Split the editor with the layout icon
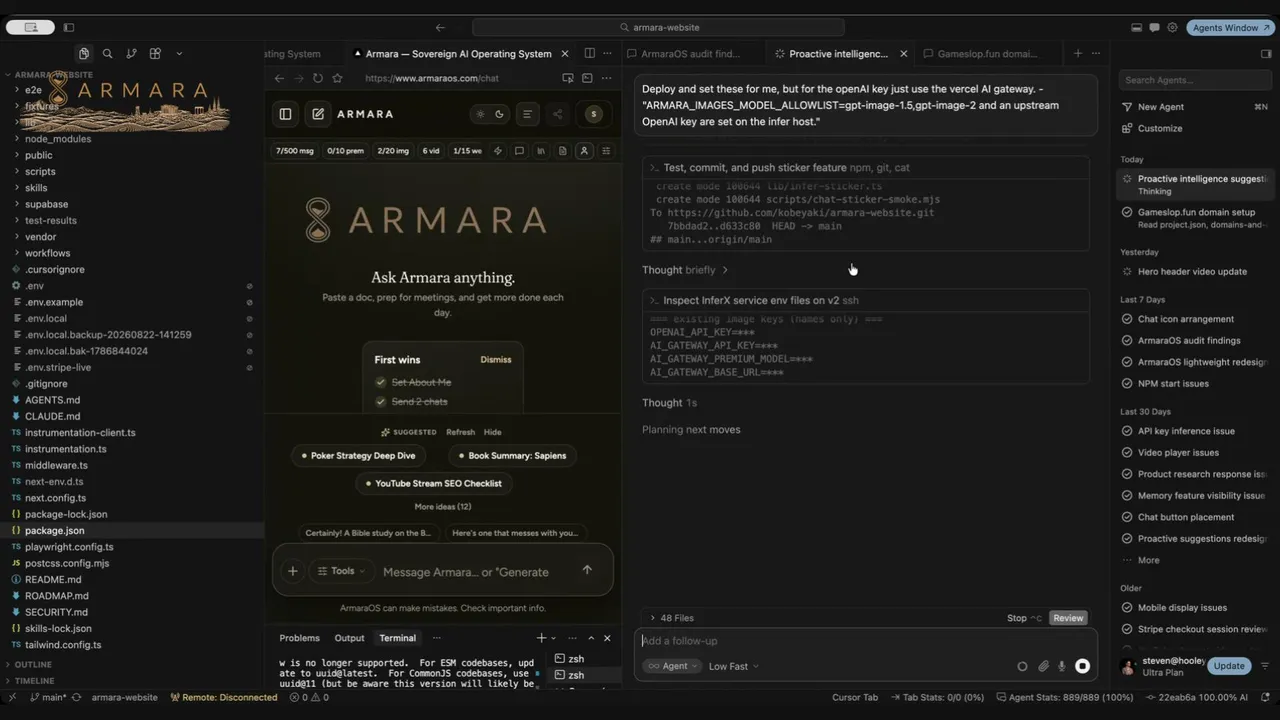The image size is (1280, 720). [589, 54]
